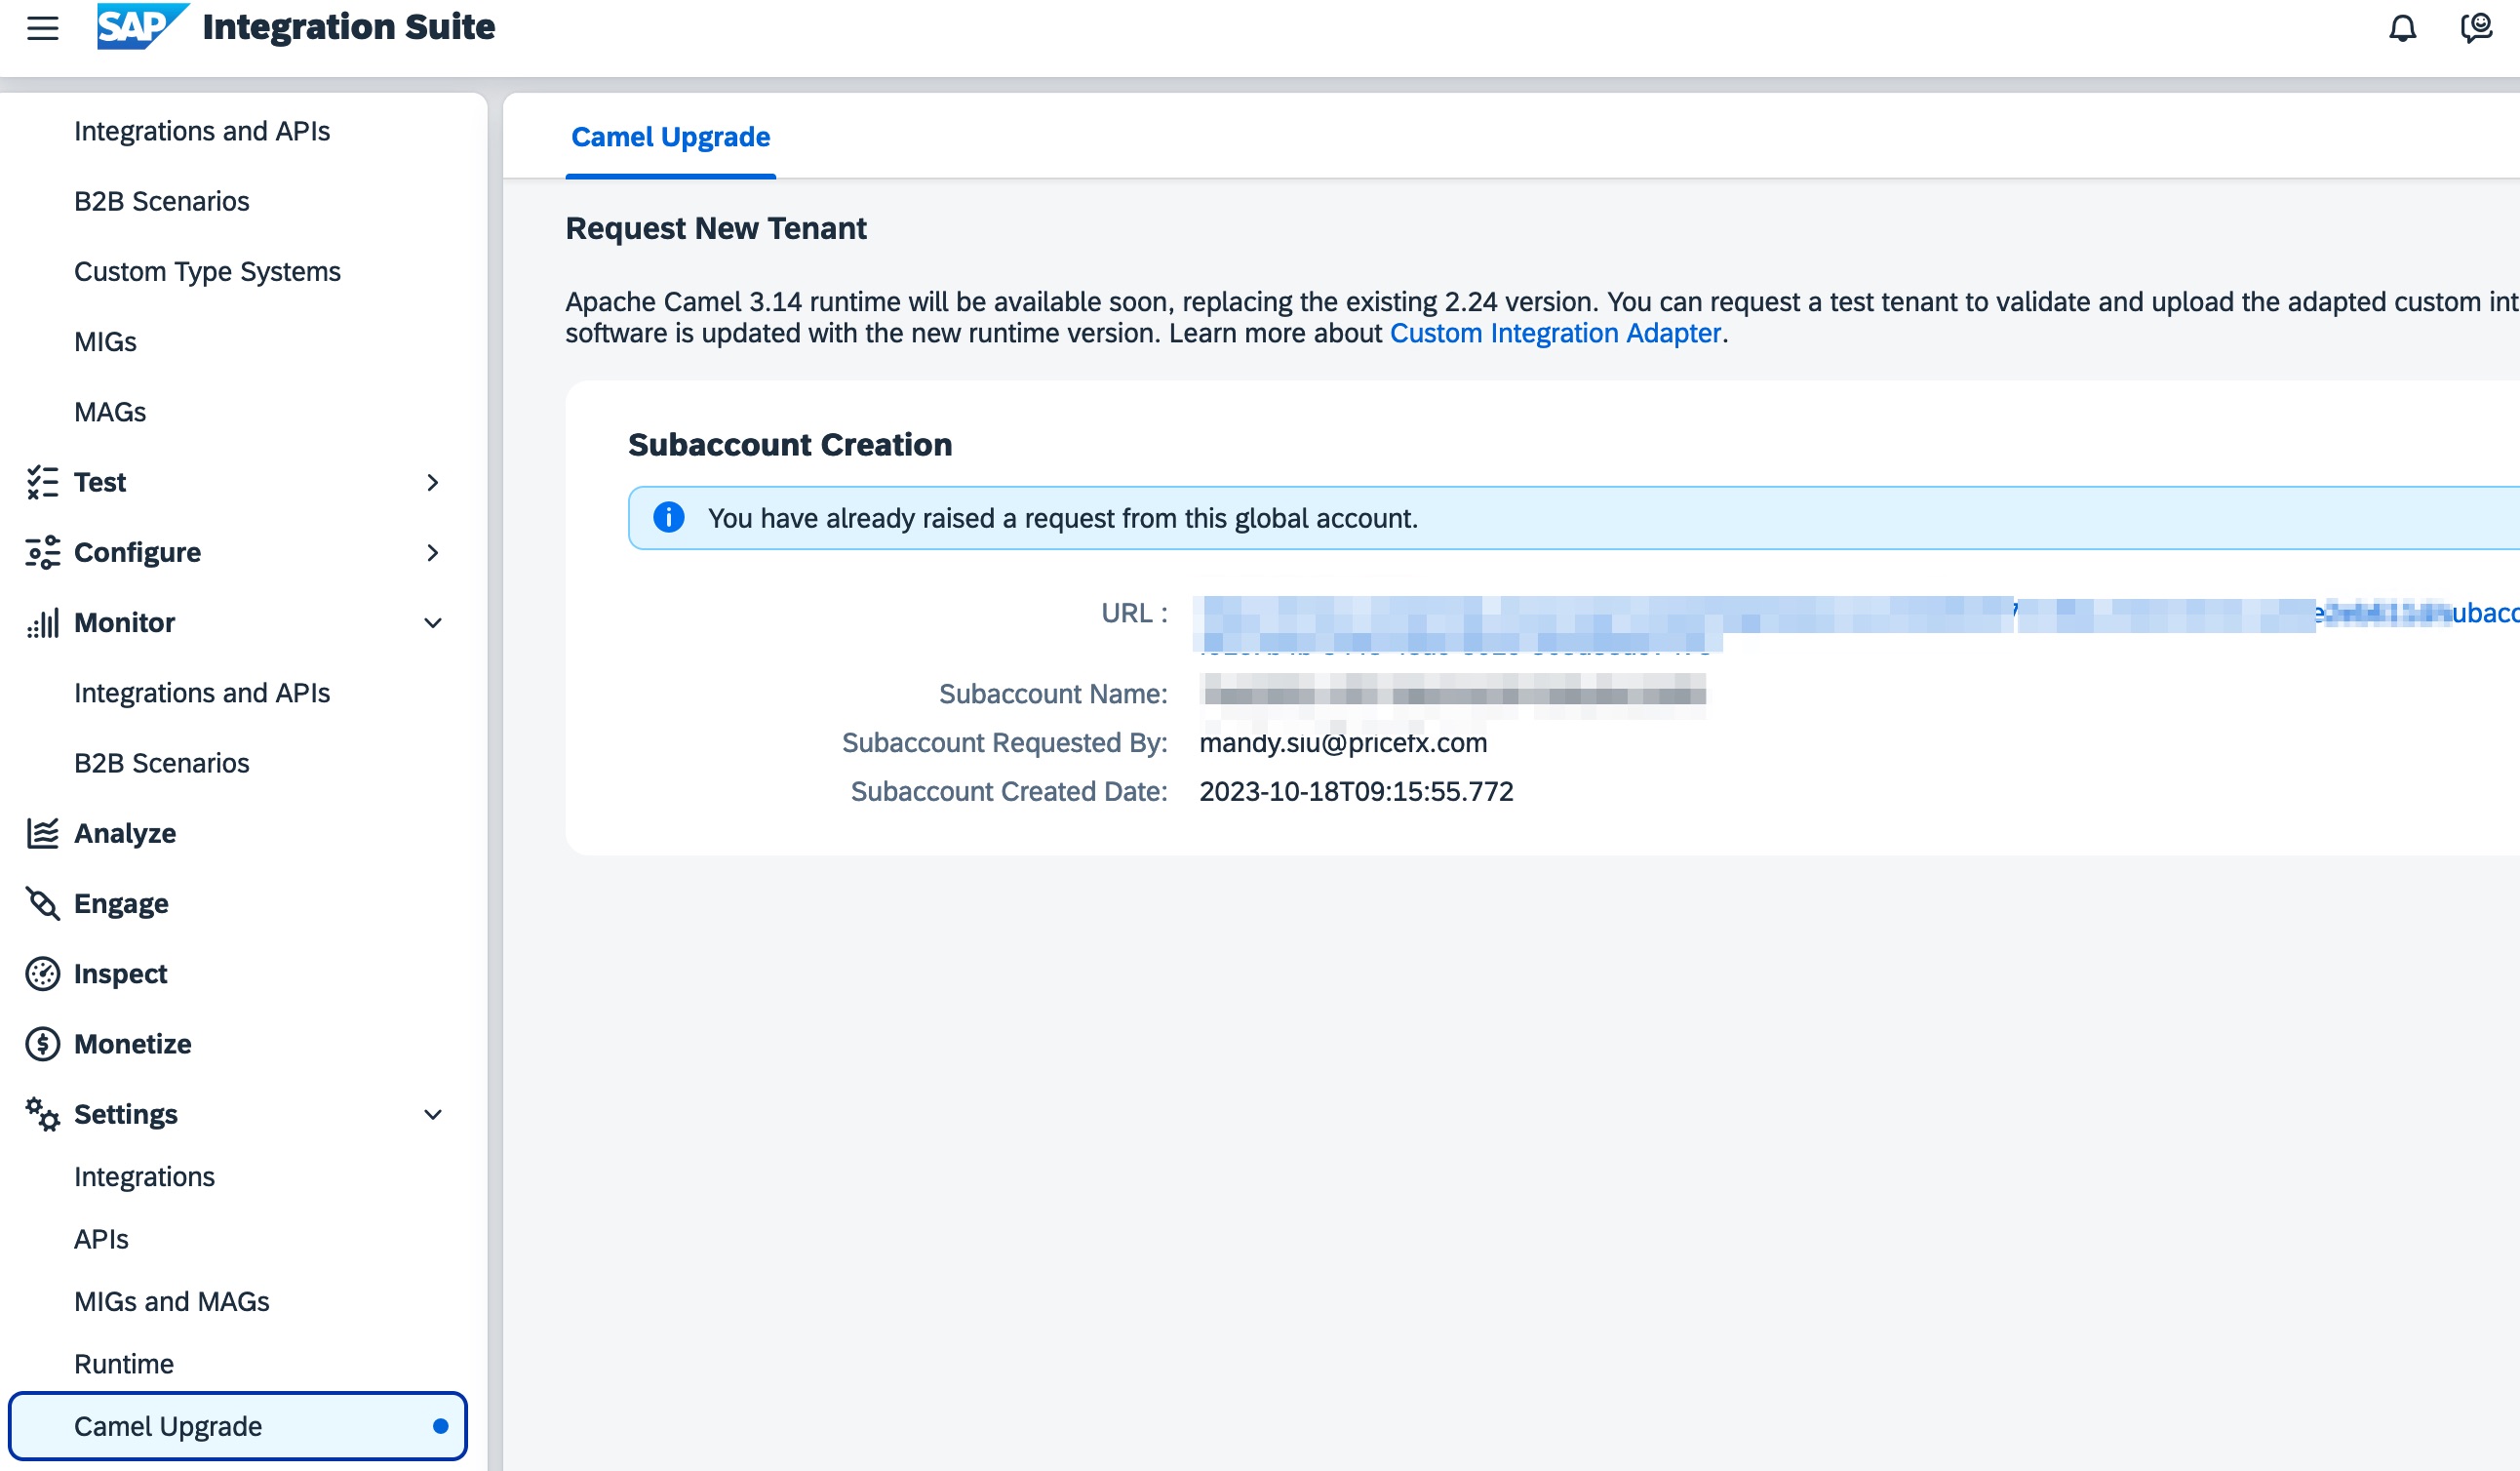Collapse the Monitor menu section
This screenshot has height=1471, width=2520.
pyautogui.click(x=433, y=622)
